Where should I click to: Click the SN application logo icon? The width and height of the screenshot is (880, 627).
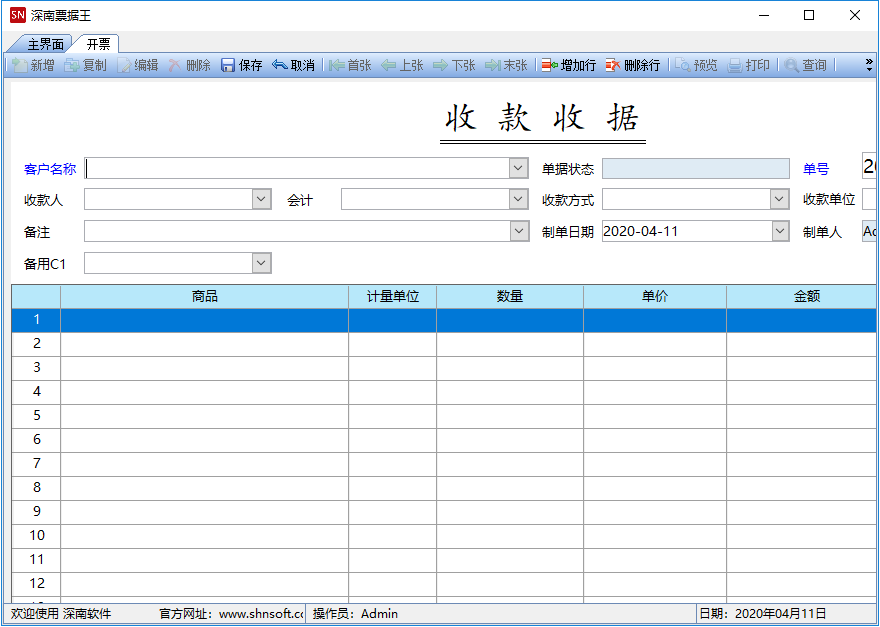[18, 15]
